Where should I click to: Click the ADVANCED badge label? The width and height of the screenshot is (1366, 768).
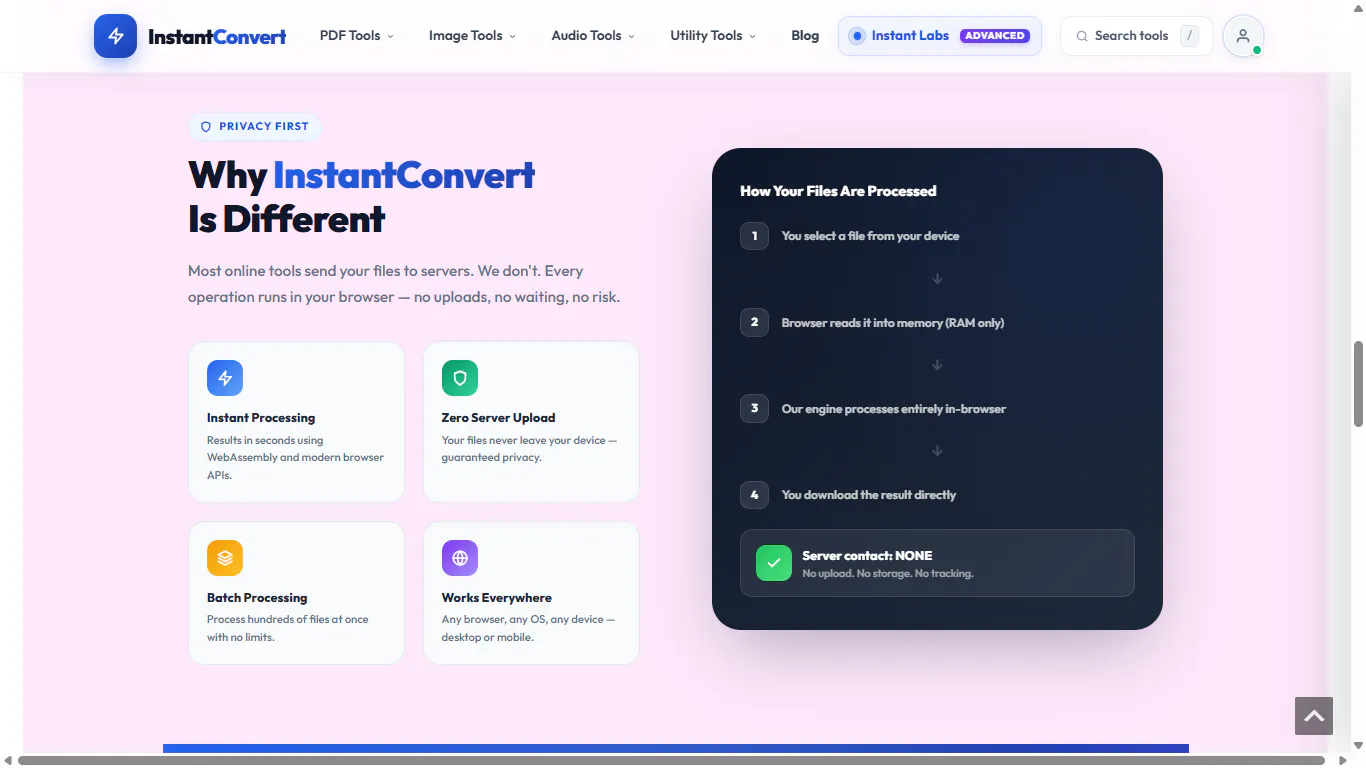pos(994,36)
